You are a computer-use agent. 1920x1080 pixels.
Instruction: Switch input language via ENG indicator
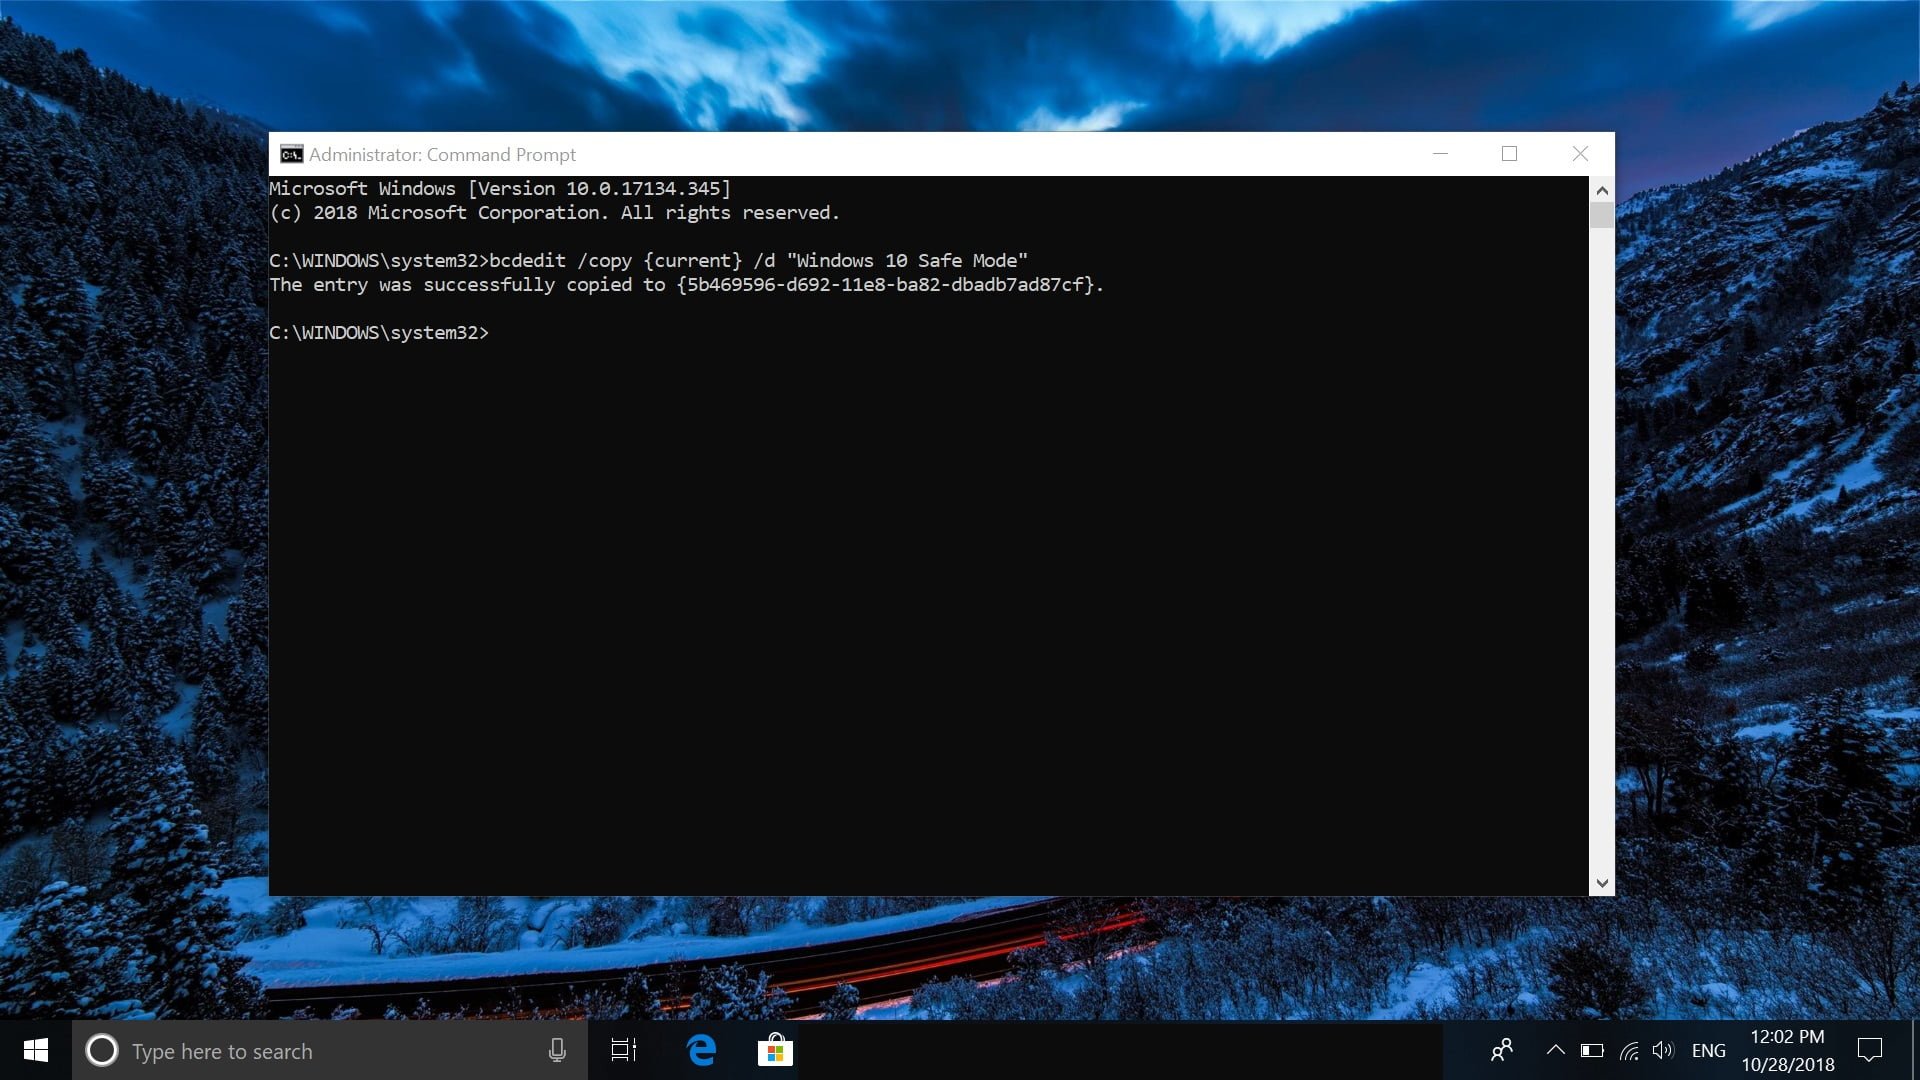tap(1708, 1050)
